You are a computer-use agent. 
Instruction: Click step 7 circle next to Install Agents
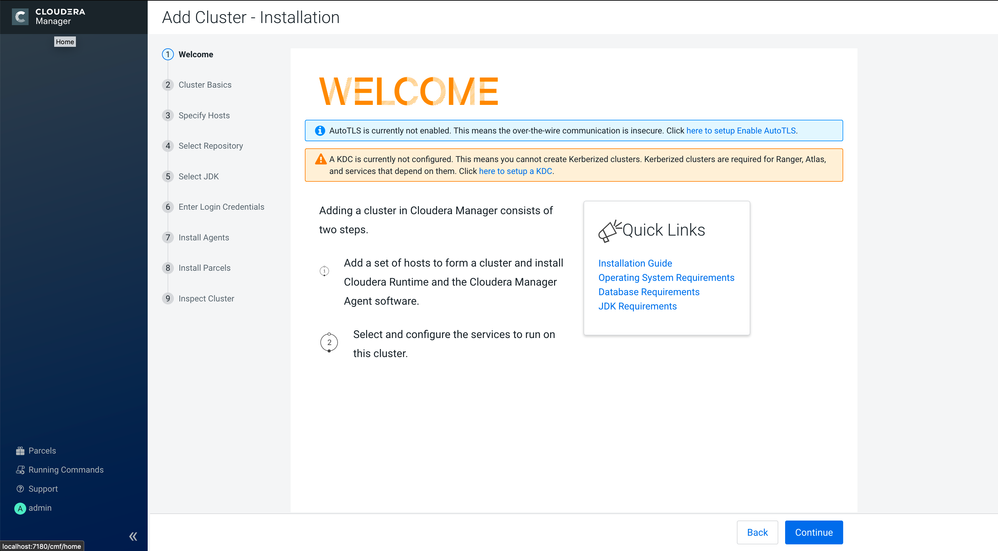[168, 237]
